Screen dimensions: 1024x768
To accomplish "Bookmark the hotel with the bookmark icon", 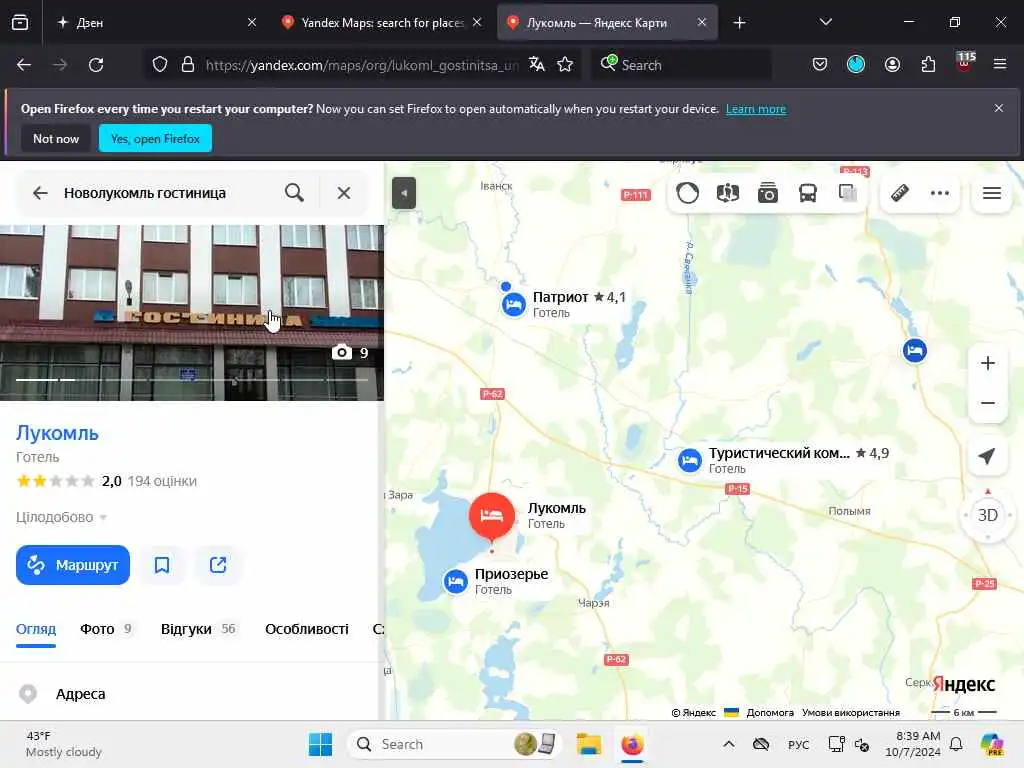I will click(162, 565).
